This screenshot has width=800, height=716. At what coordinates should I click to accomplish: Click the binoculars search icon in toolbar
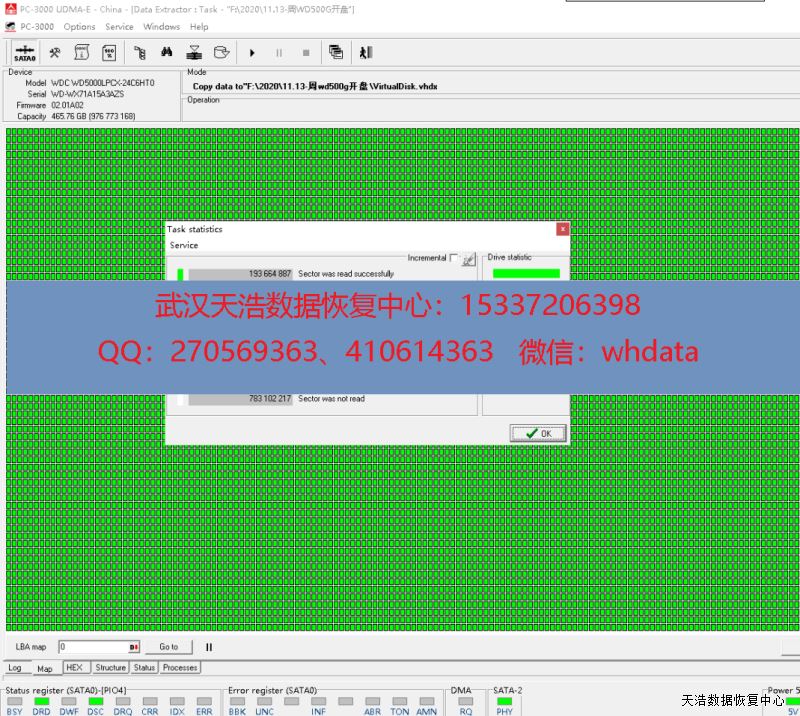coord(168,53)
